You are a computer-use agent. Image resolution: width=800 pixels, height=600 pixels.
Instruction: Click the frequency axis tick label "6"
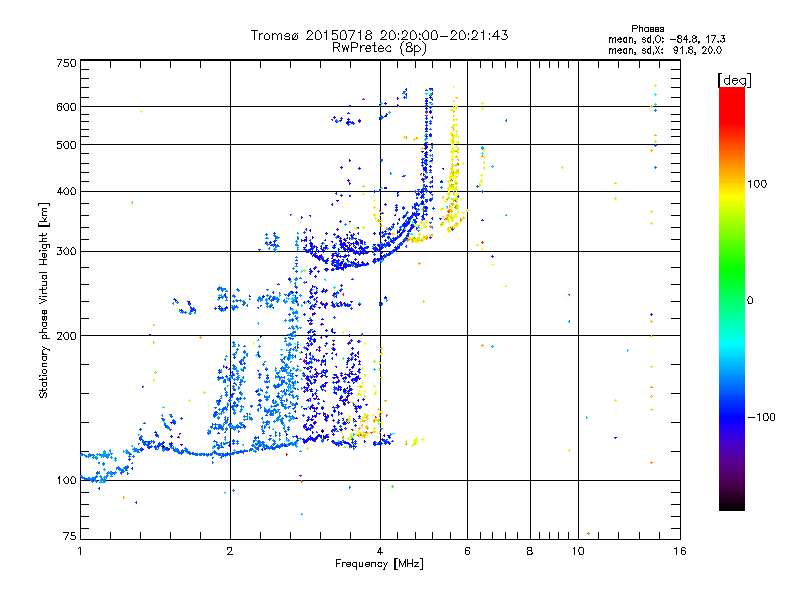[467, 551]
